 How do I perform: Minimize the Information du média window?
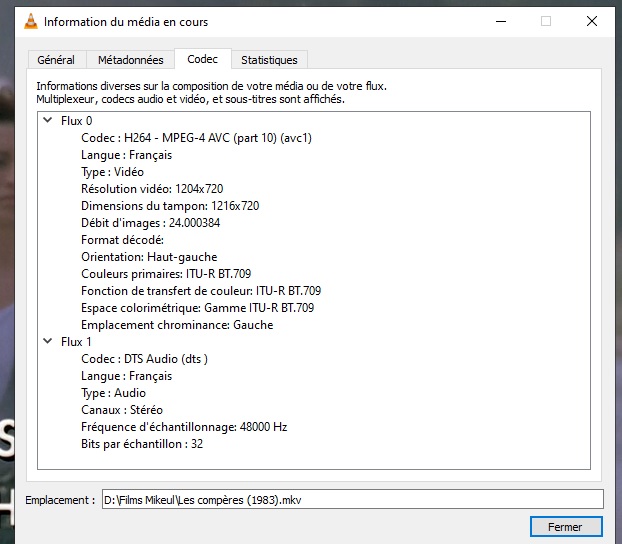(501, 21)
